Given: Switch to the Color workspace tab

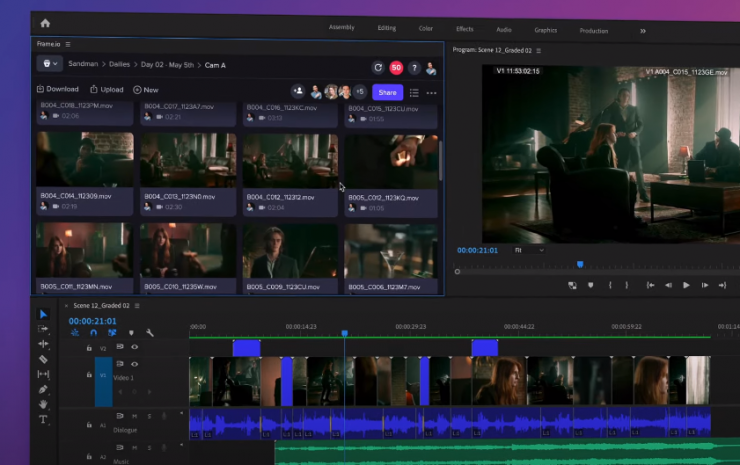Looking at the screenshot, I should point(426,29).
